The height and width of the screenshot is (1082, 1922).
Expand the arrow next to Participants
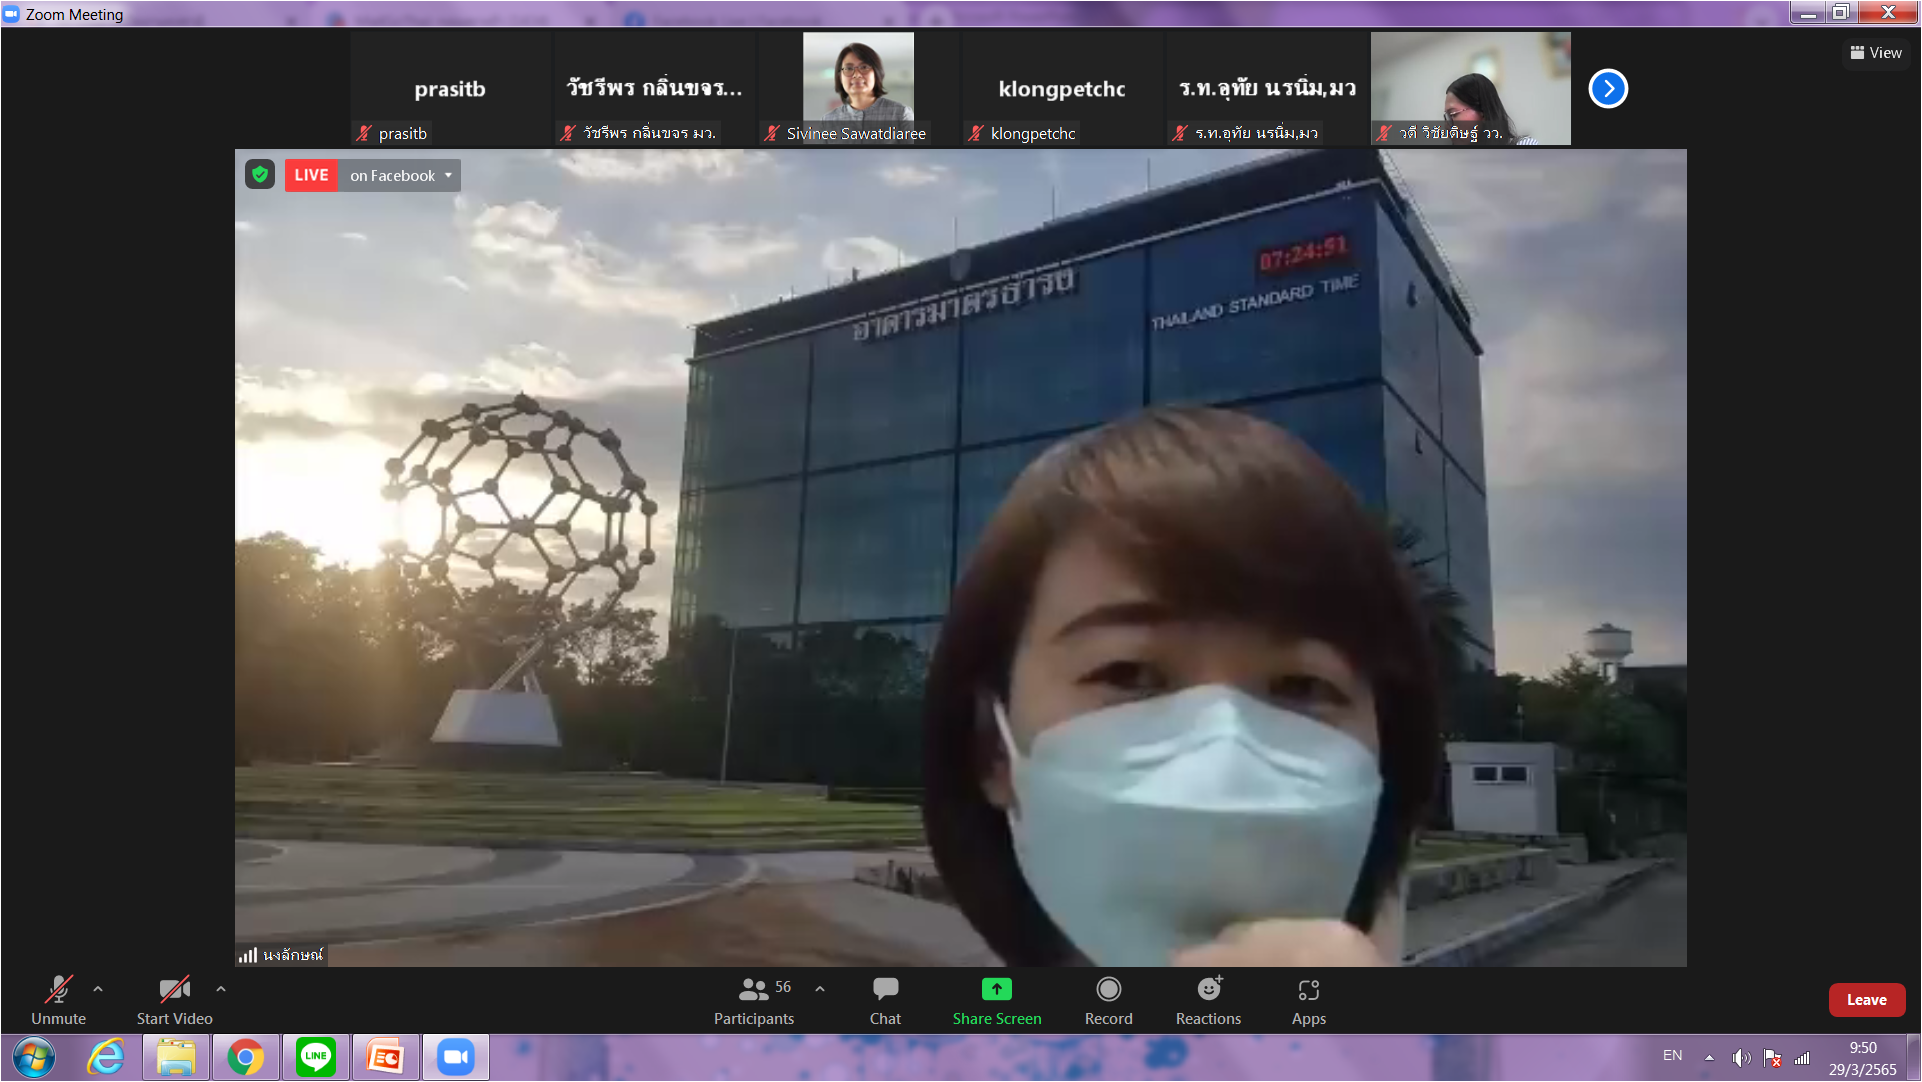click(820, 989)
